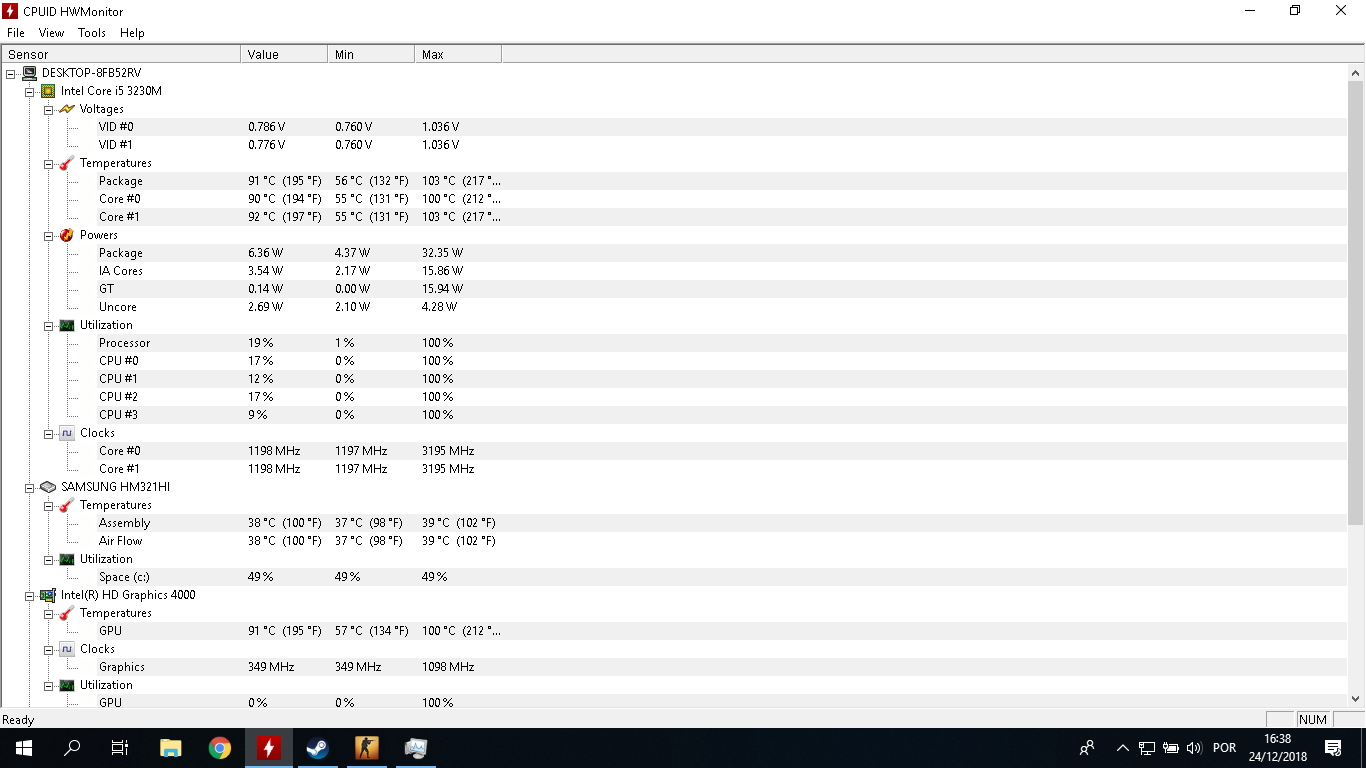The image size is (1366, 768).
Task: Collapse the CPU Utilization group
Action: (x=48, y=325)
